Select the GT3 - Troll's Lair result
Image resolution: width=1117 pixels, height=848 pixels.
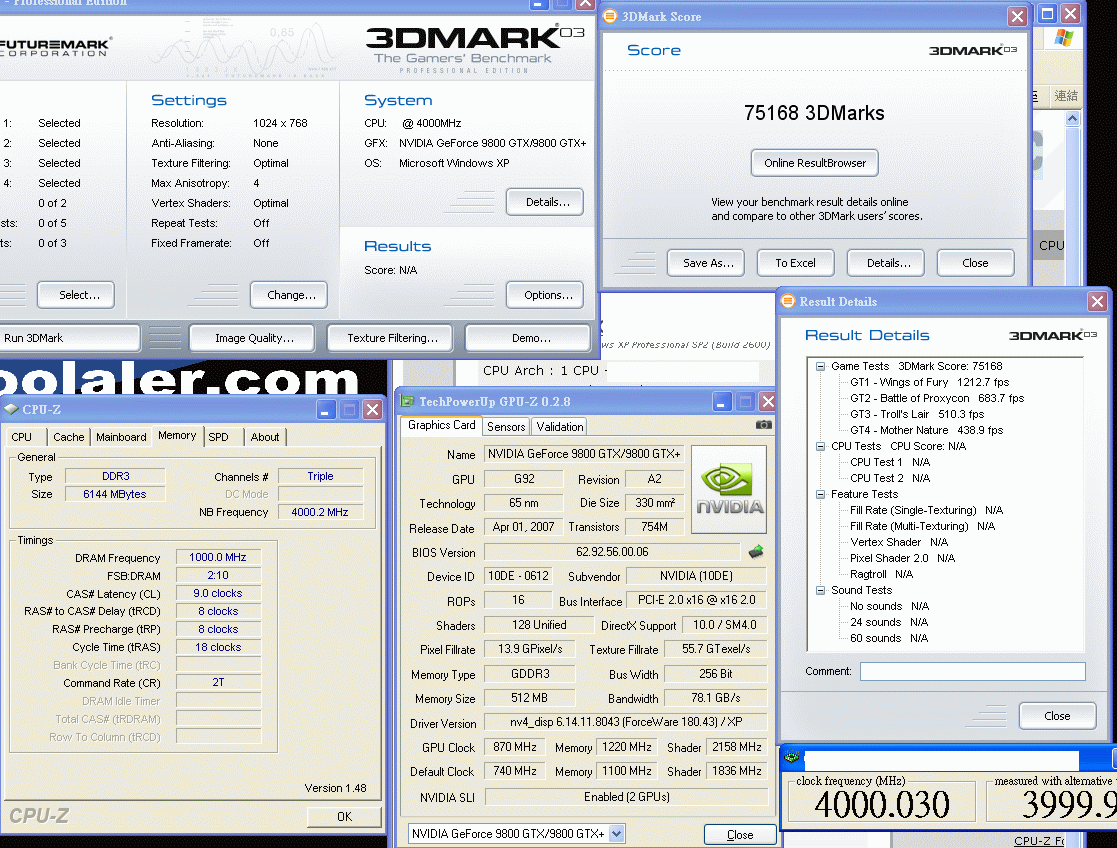tap(917, 414)
